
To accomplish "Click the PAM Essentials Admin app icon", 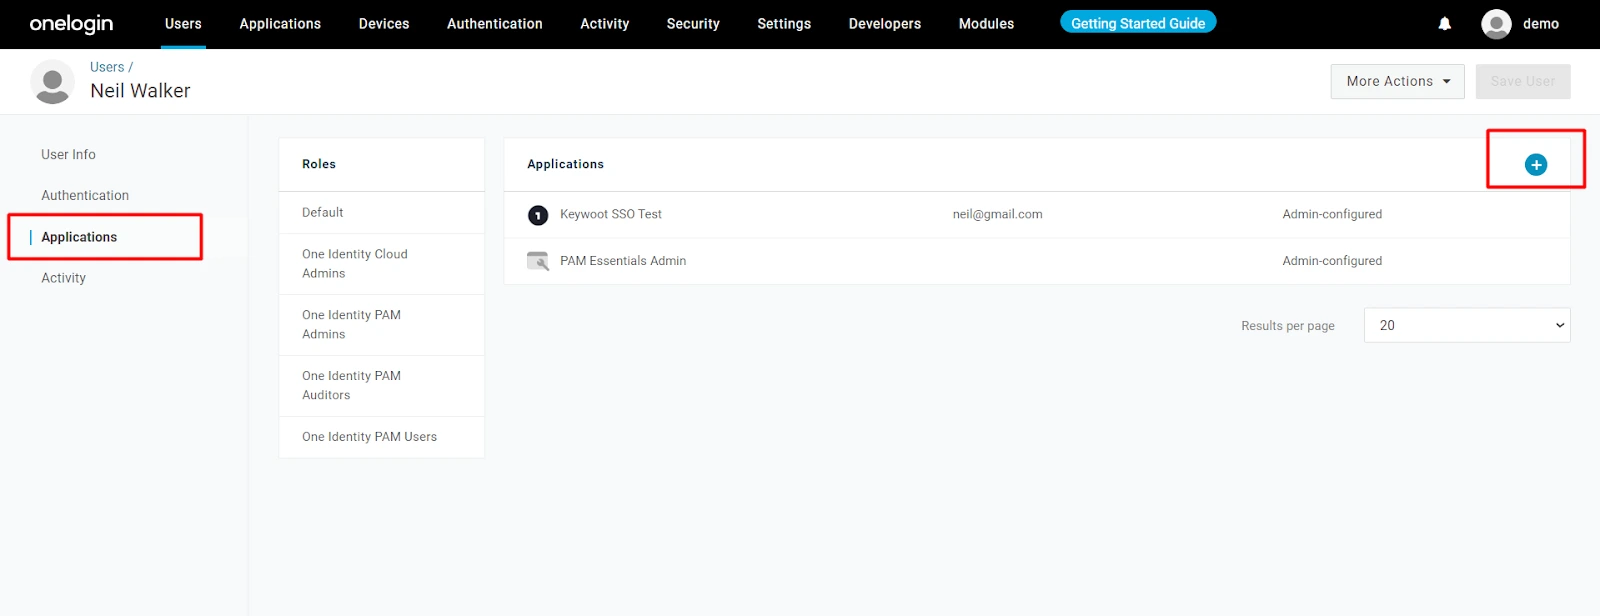I will 538,261.
